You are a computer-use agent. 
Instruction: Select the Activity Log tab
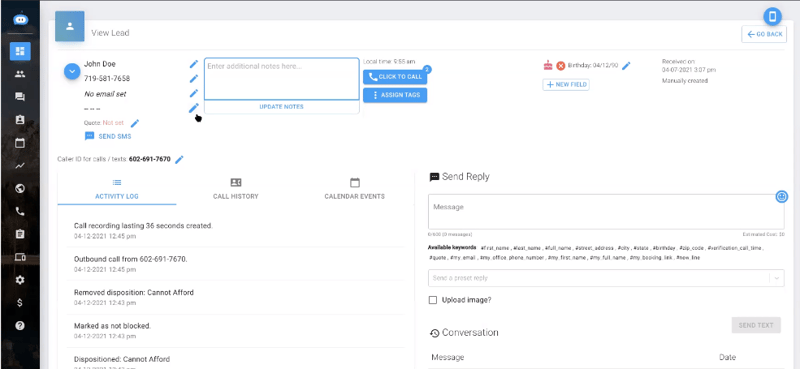[117, 189]
